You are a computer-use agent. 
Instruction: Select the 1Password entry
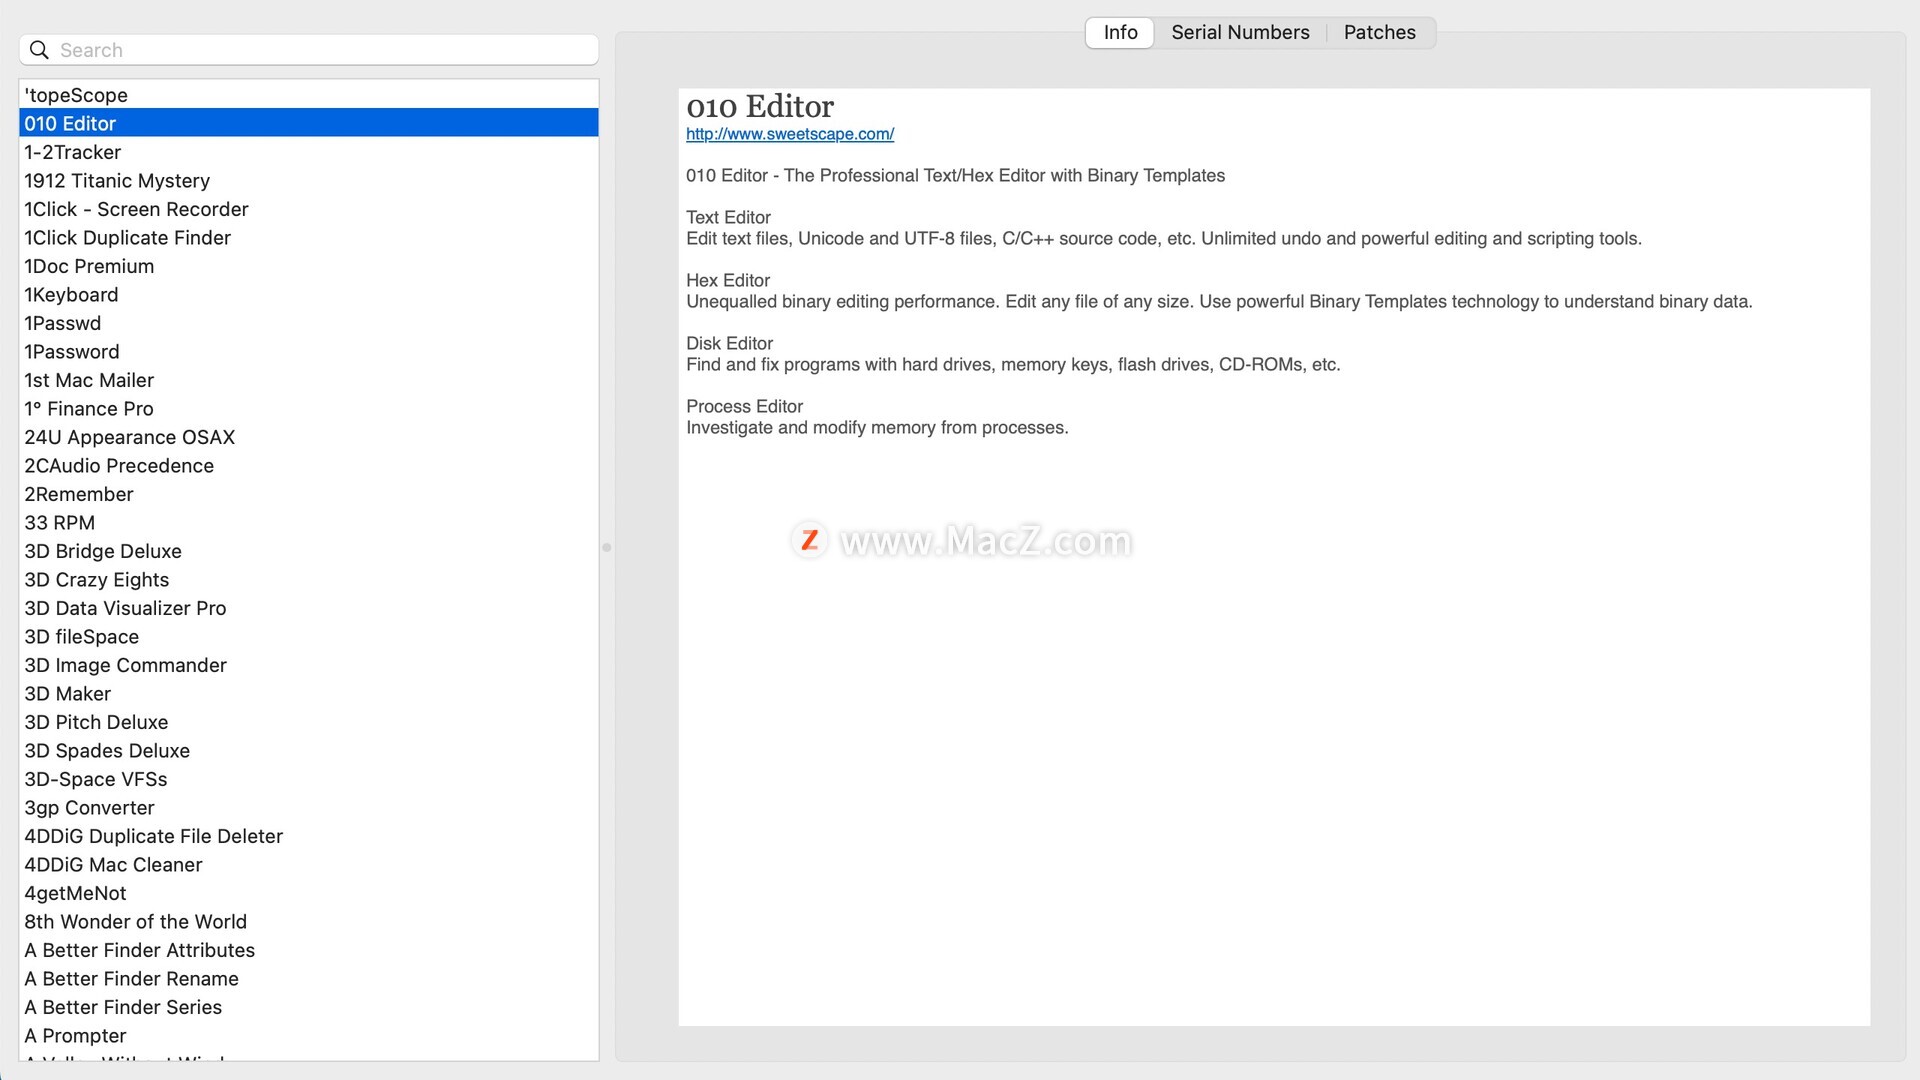click(x=309, y=351)
